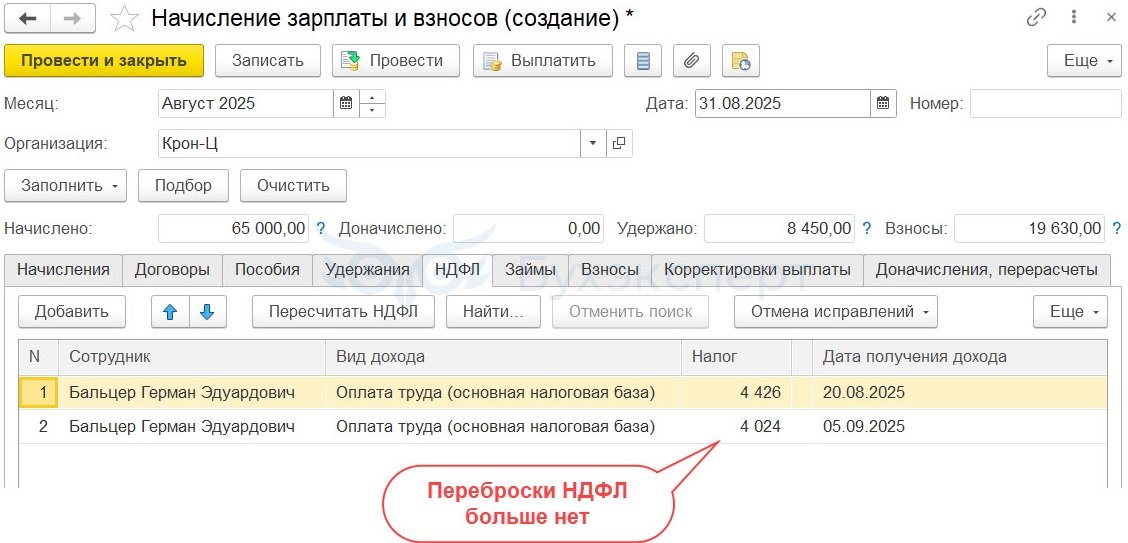
Task: Add document to favorites star
Action: tap(124, 18)
